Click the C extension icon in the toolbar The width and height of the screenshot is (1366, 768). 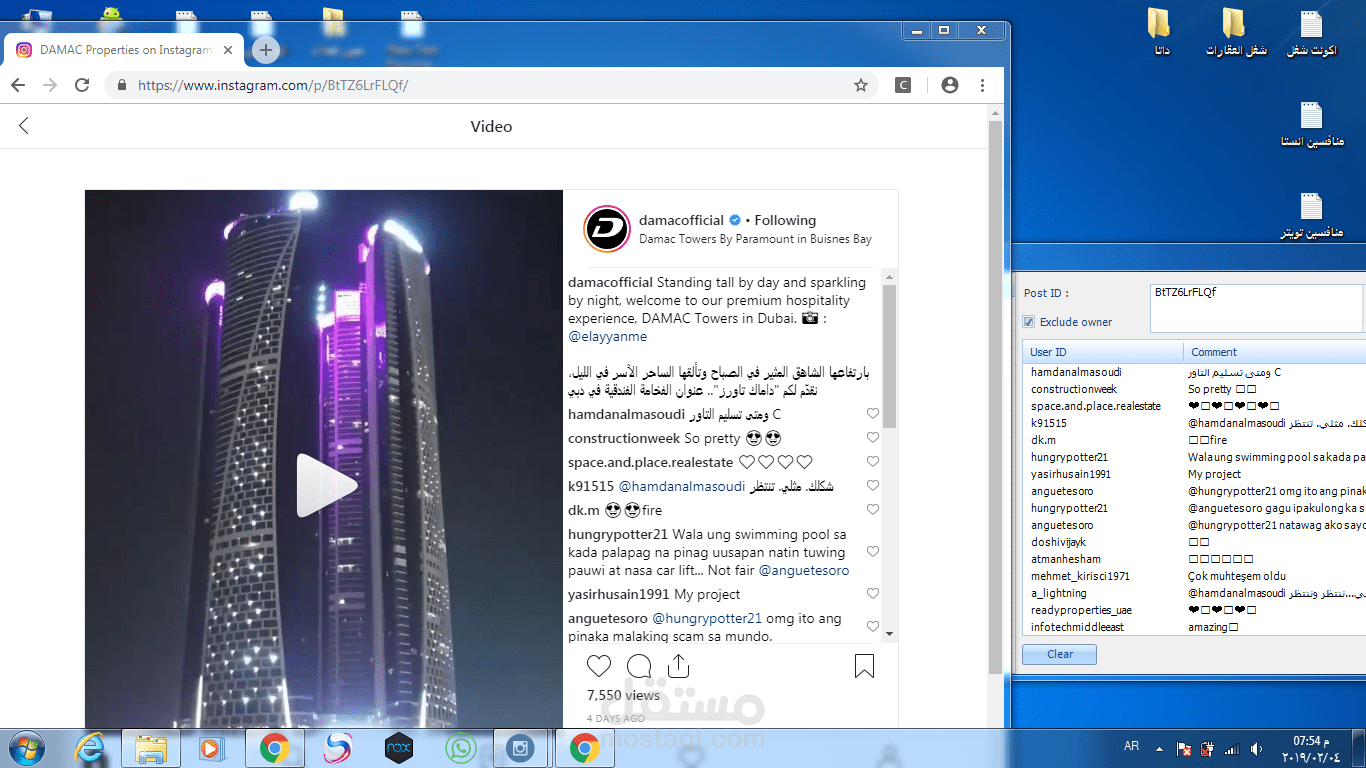point(903,85)
